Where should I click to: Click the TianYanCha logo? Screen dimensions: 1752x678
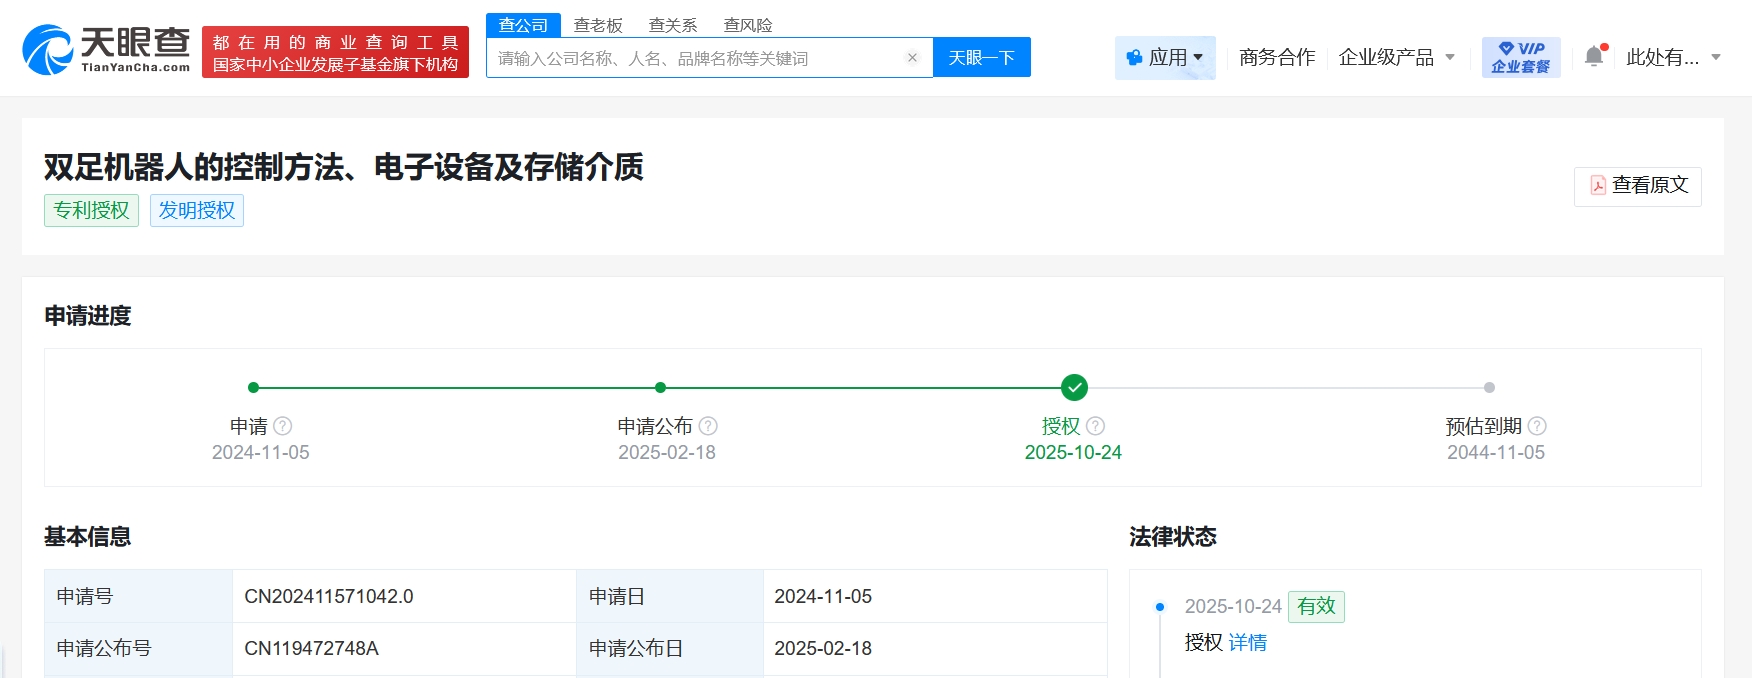106,50
